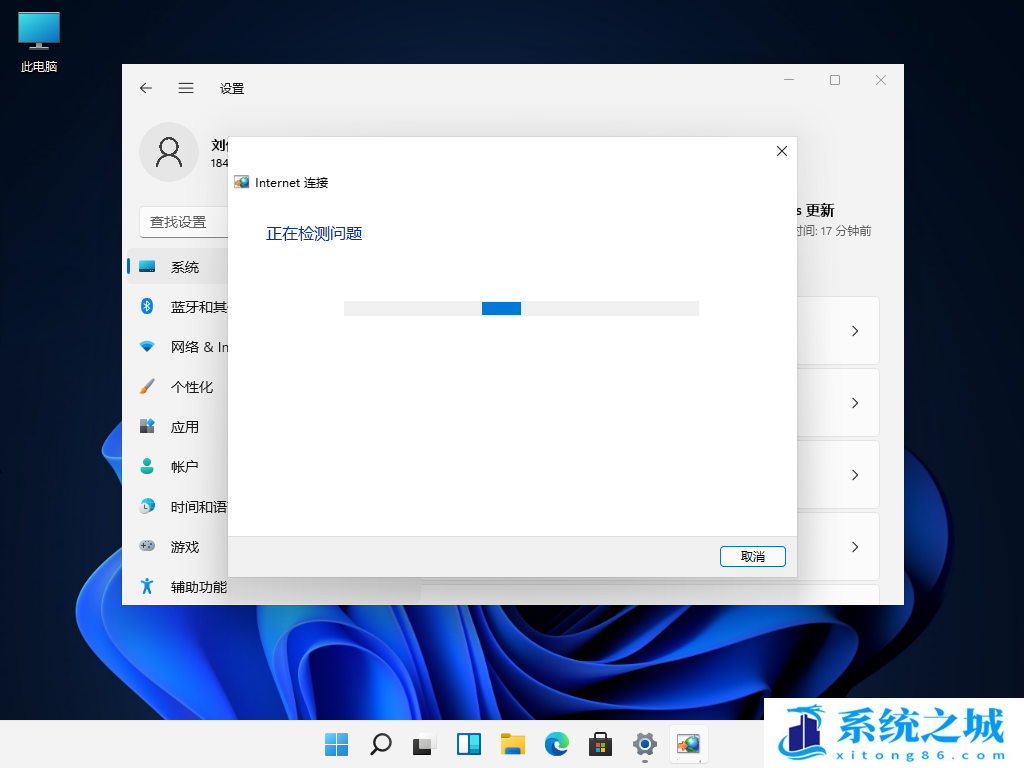Click the user account avatar icon

[x=169, y=152]
